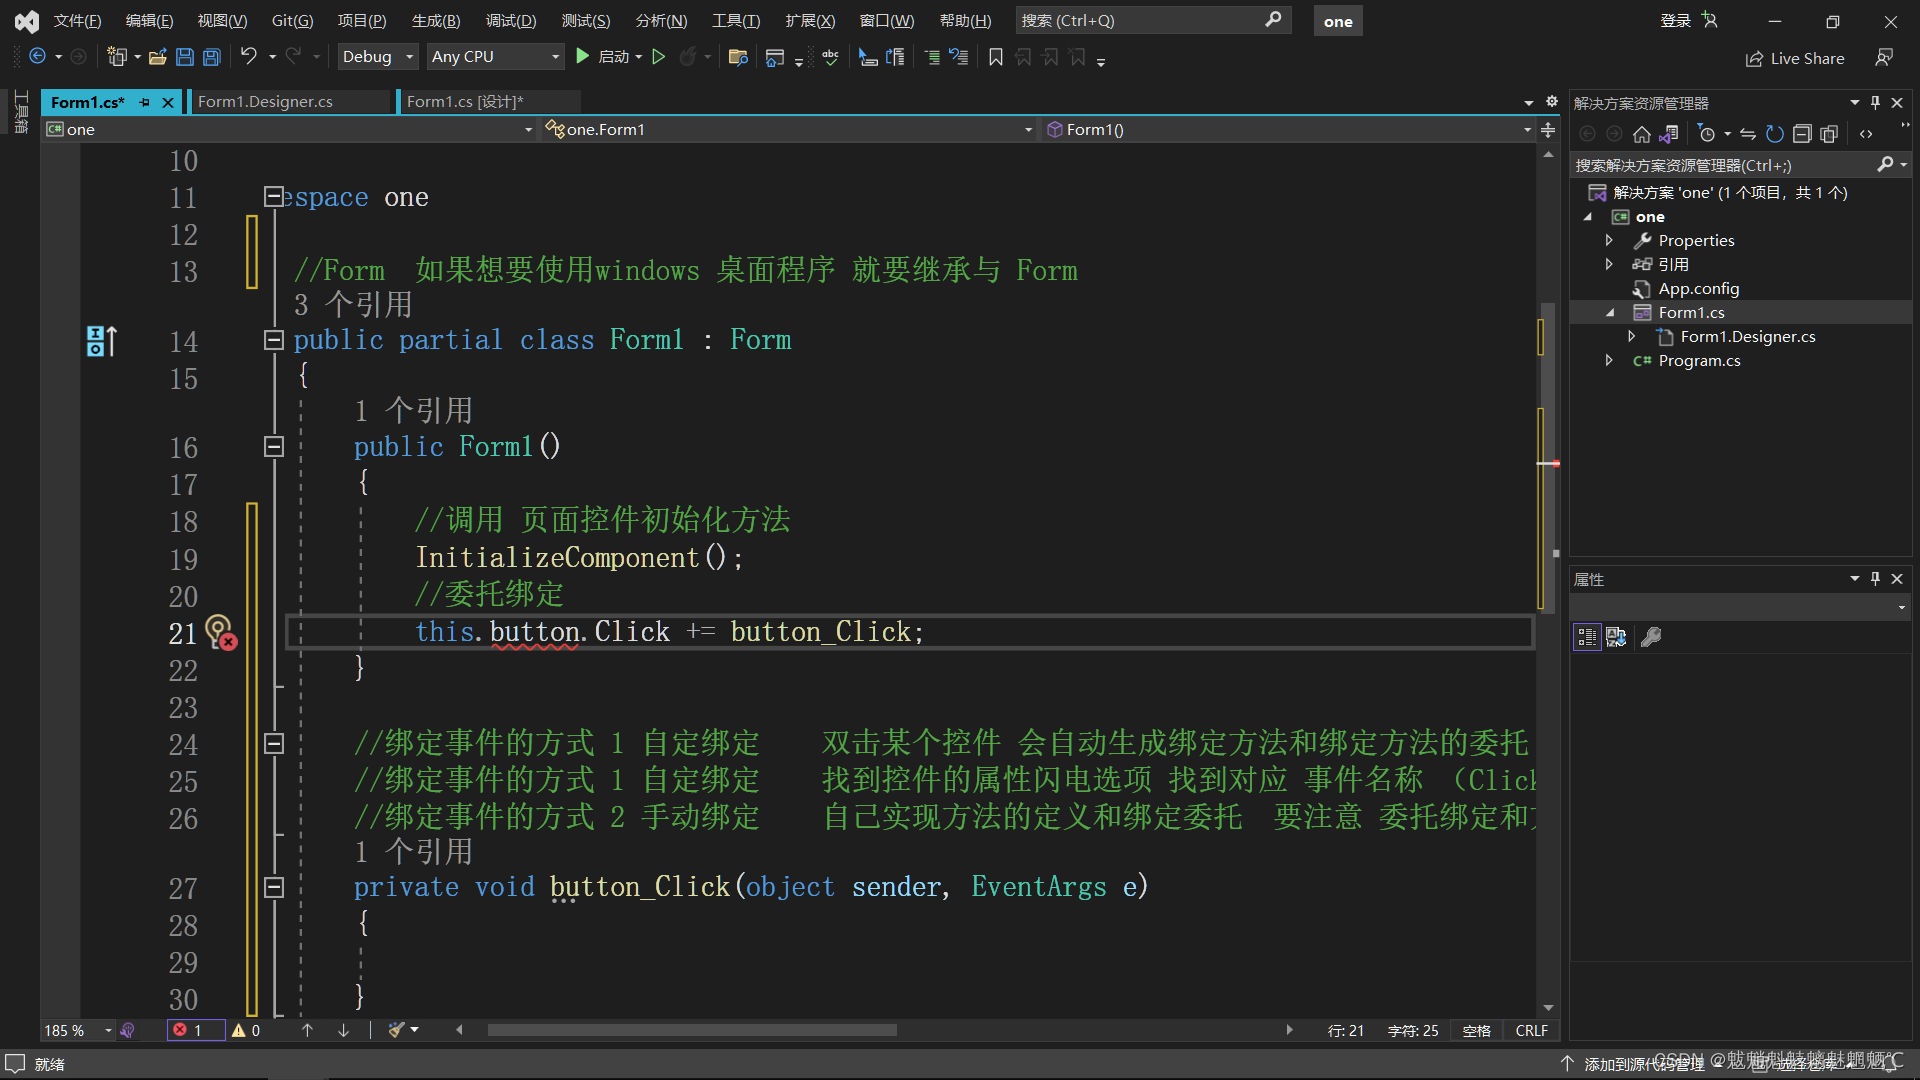
Task: Open the Any CPU platform dropdown
Action: tap(553, 57)
